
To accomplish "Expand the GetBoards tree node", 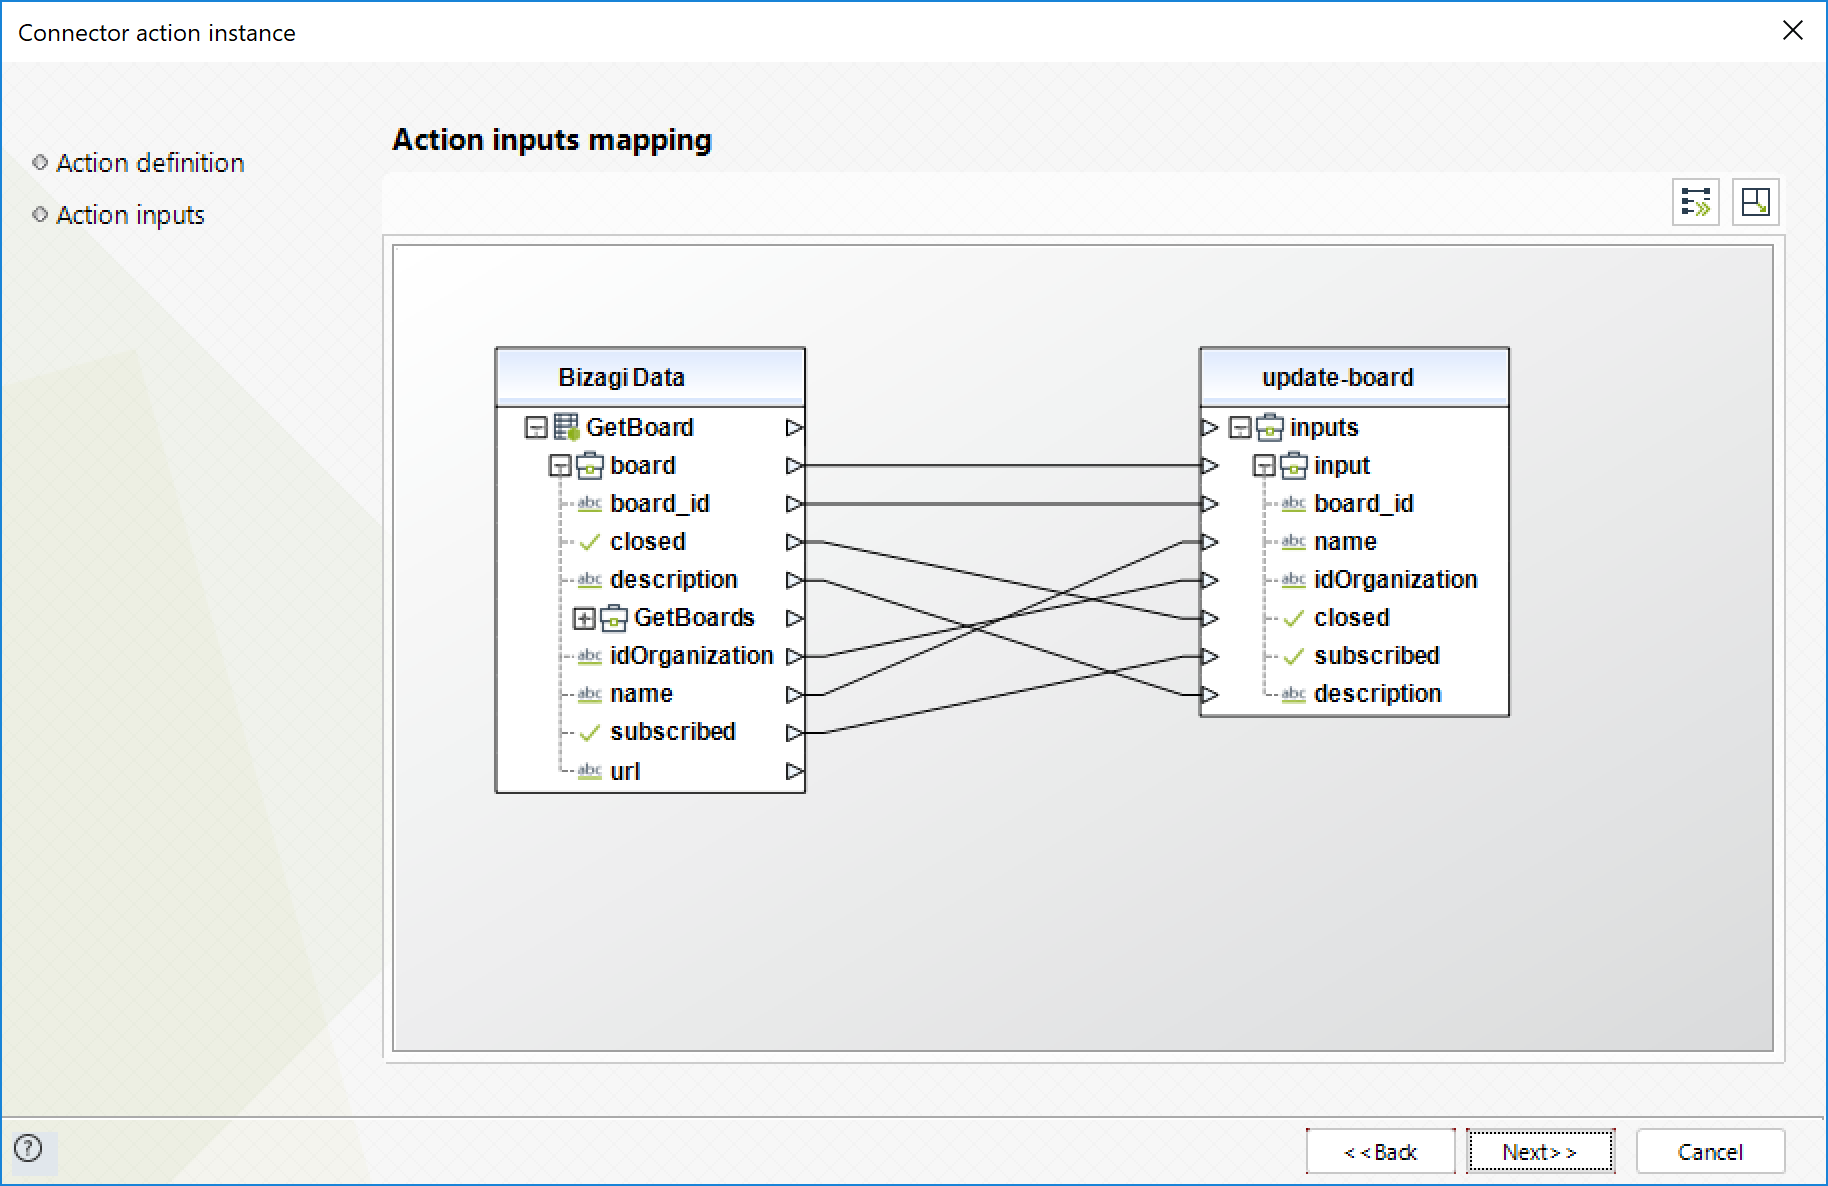I will click(x=584, y=619).
